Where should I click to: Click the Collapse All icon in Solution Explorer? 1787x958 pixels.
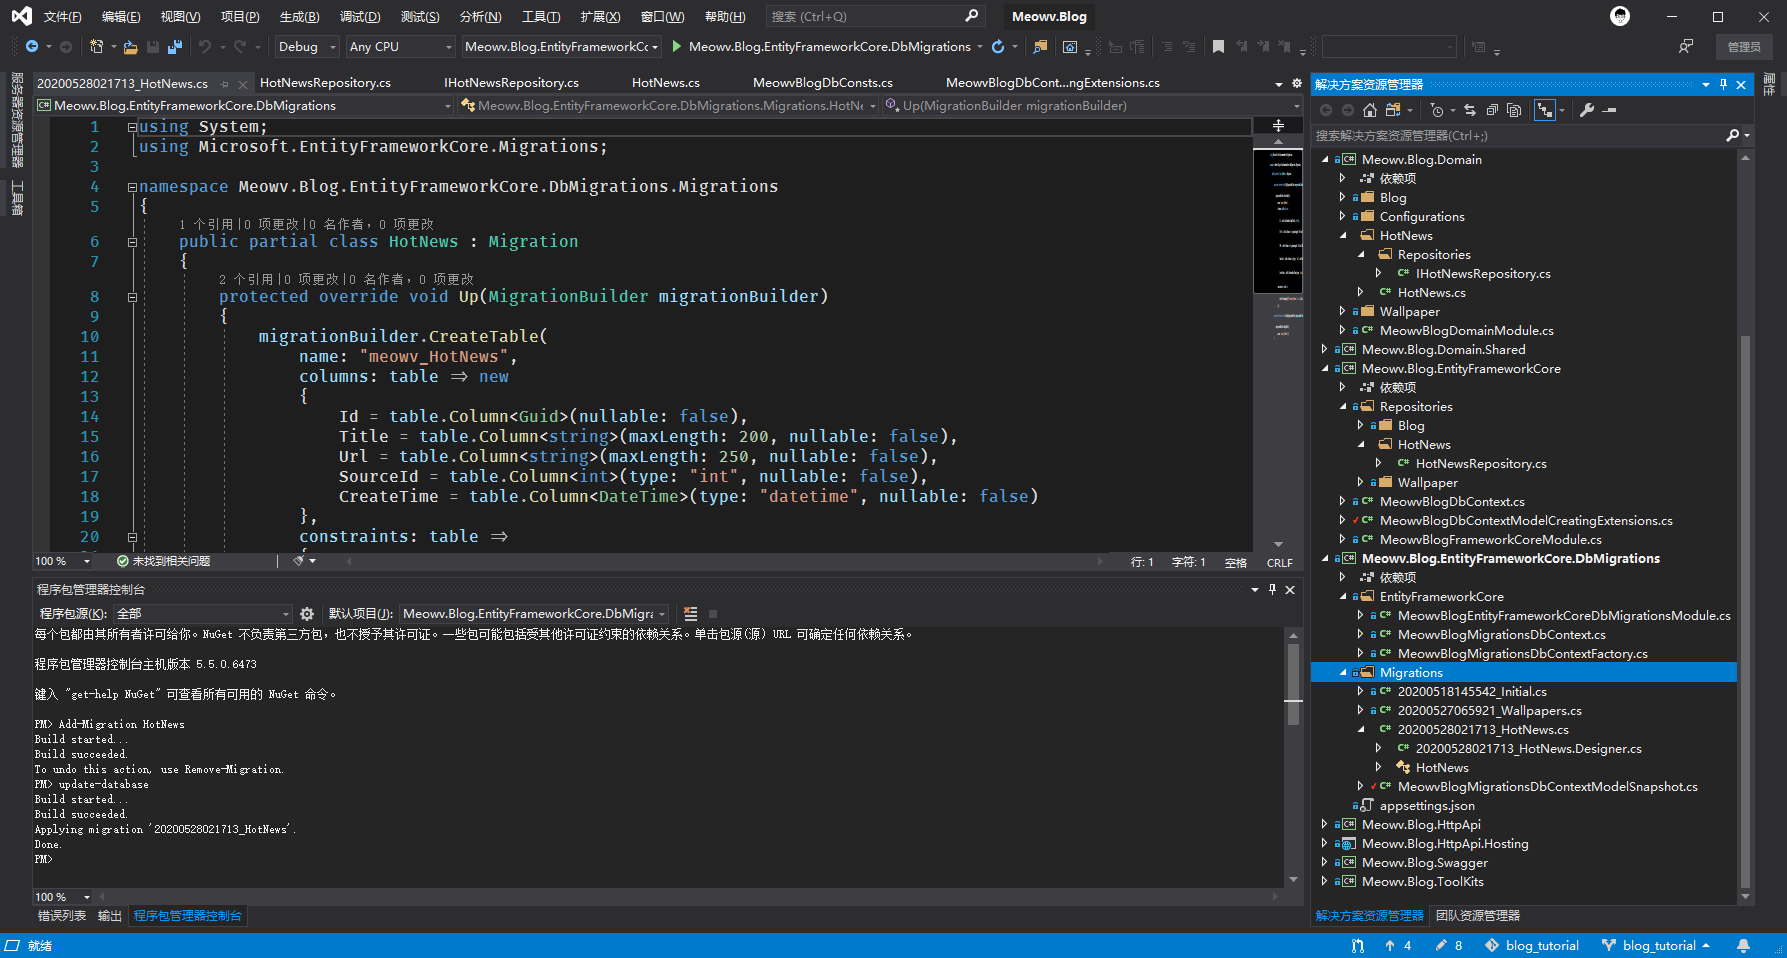pyautogui.click(x=1492, y=110)
